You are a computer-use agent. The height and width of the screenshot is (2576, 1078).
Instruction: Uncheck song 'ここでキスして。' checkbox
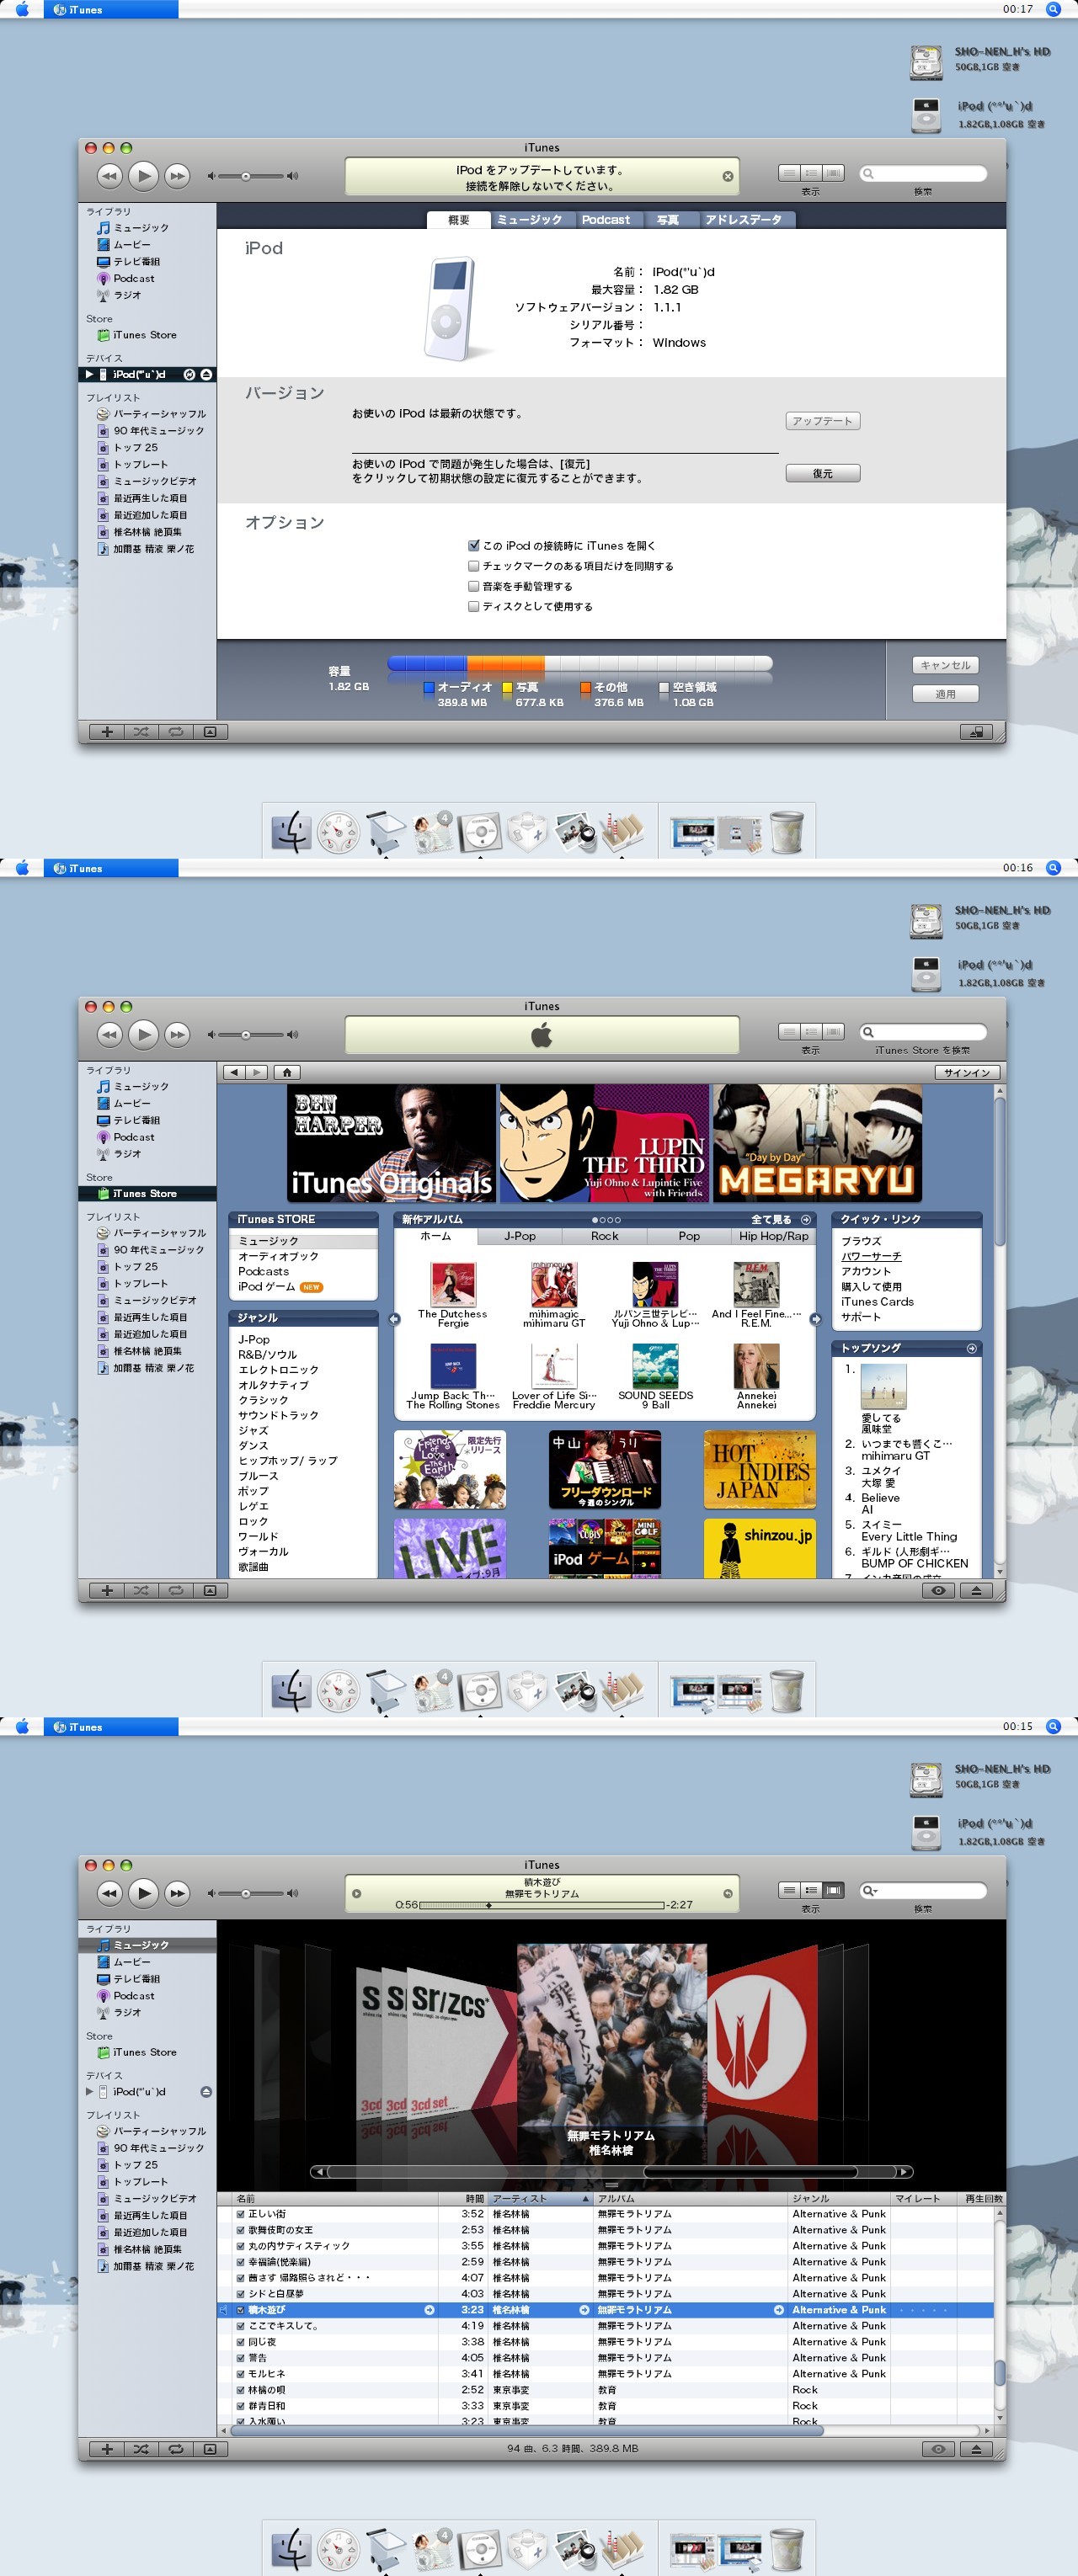pos(241,2326)
